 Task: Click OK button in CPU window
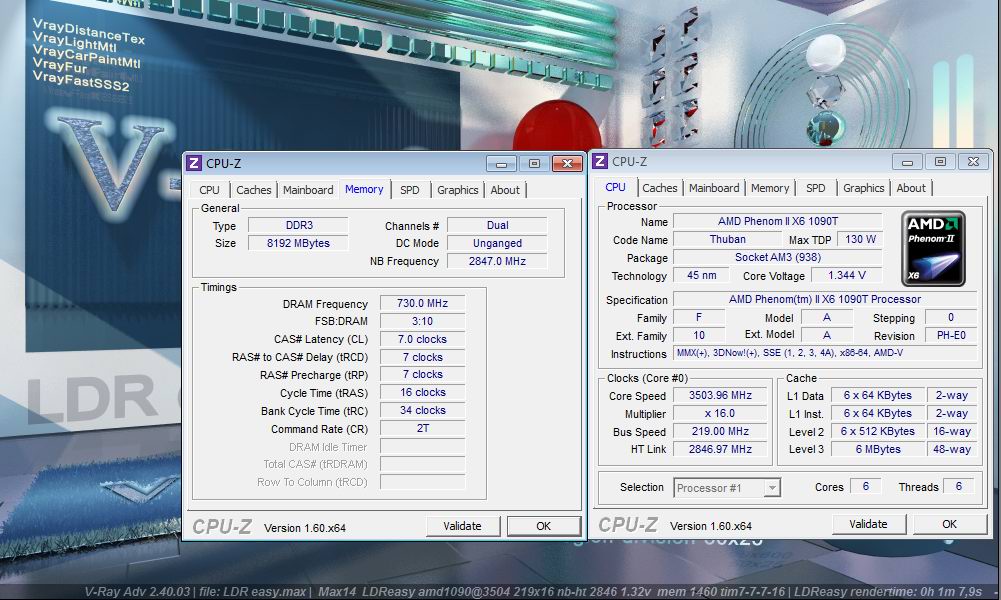coord(949,524)
